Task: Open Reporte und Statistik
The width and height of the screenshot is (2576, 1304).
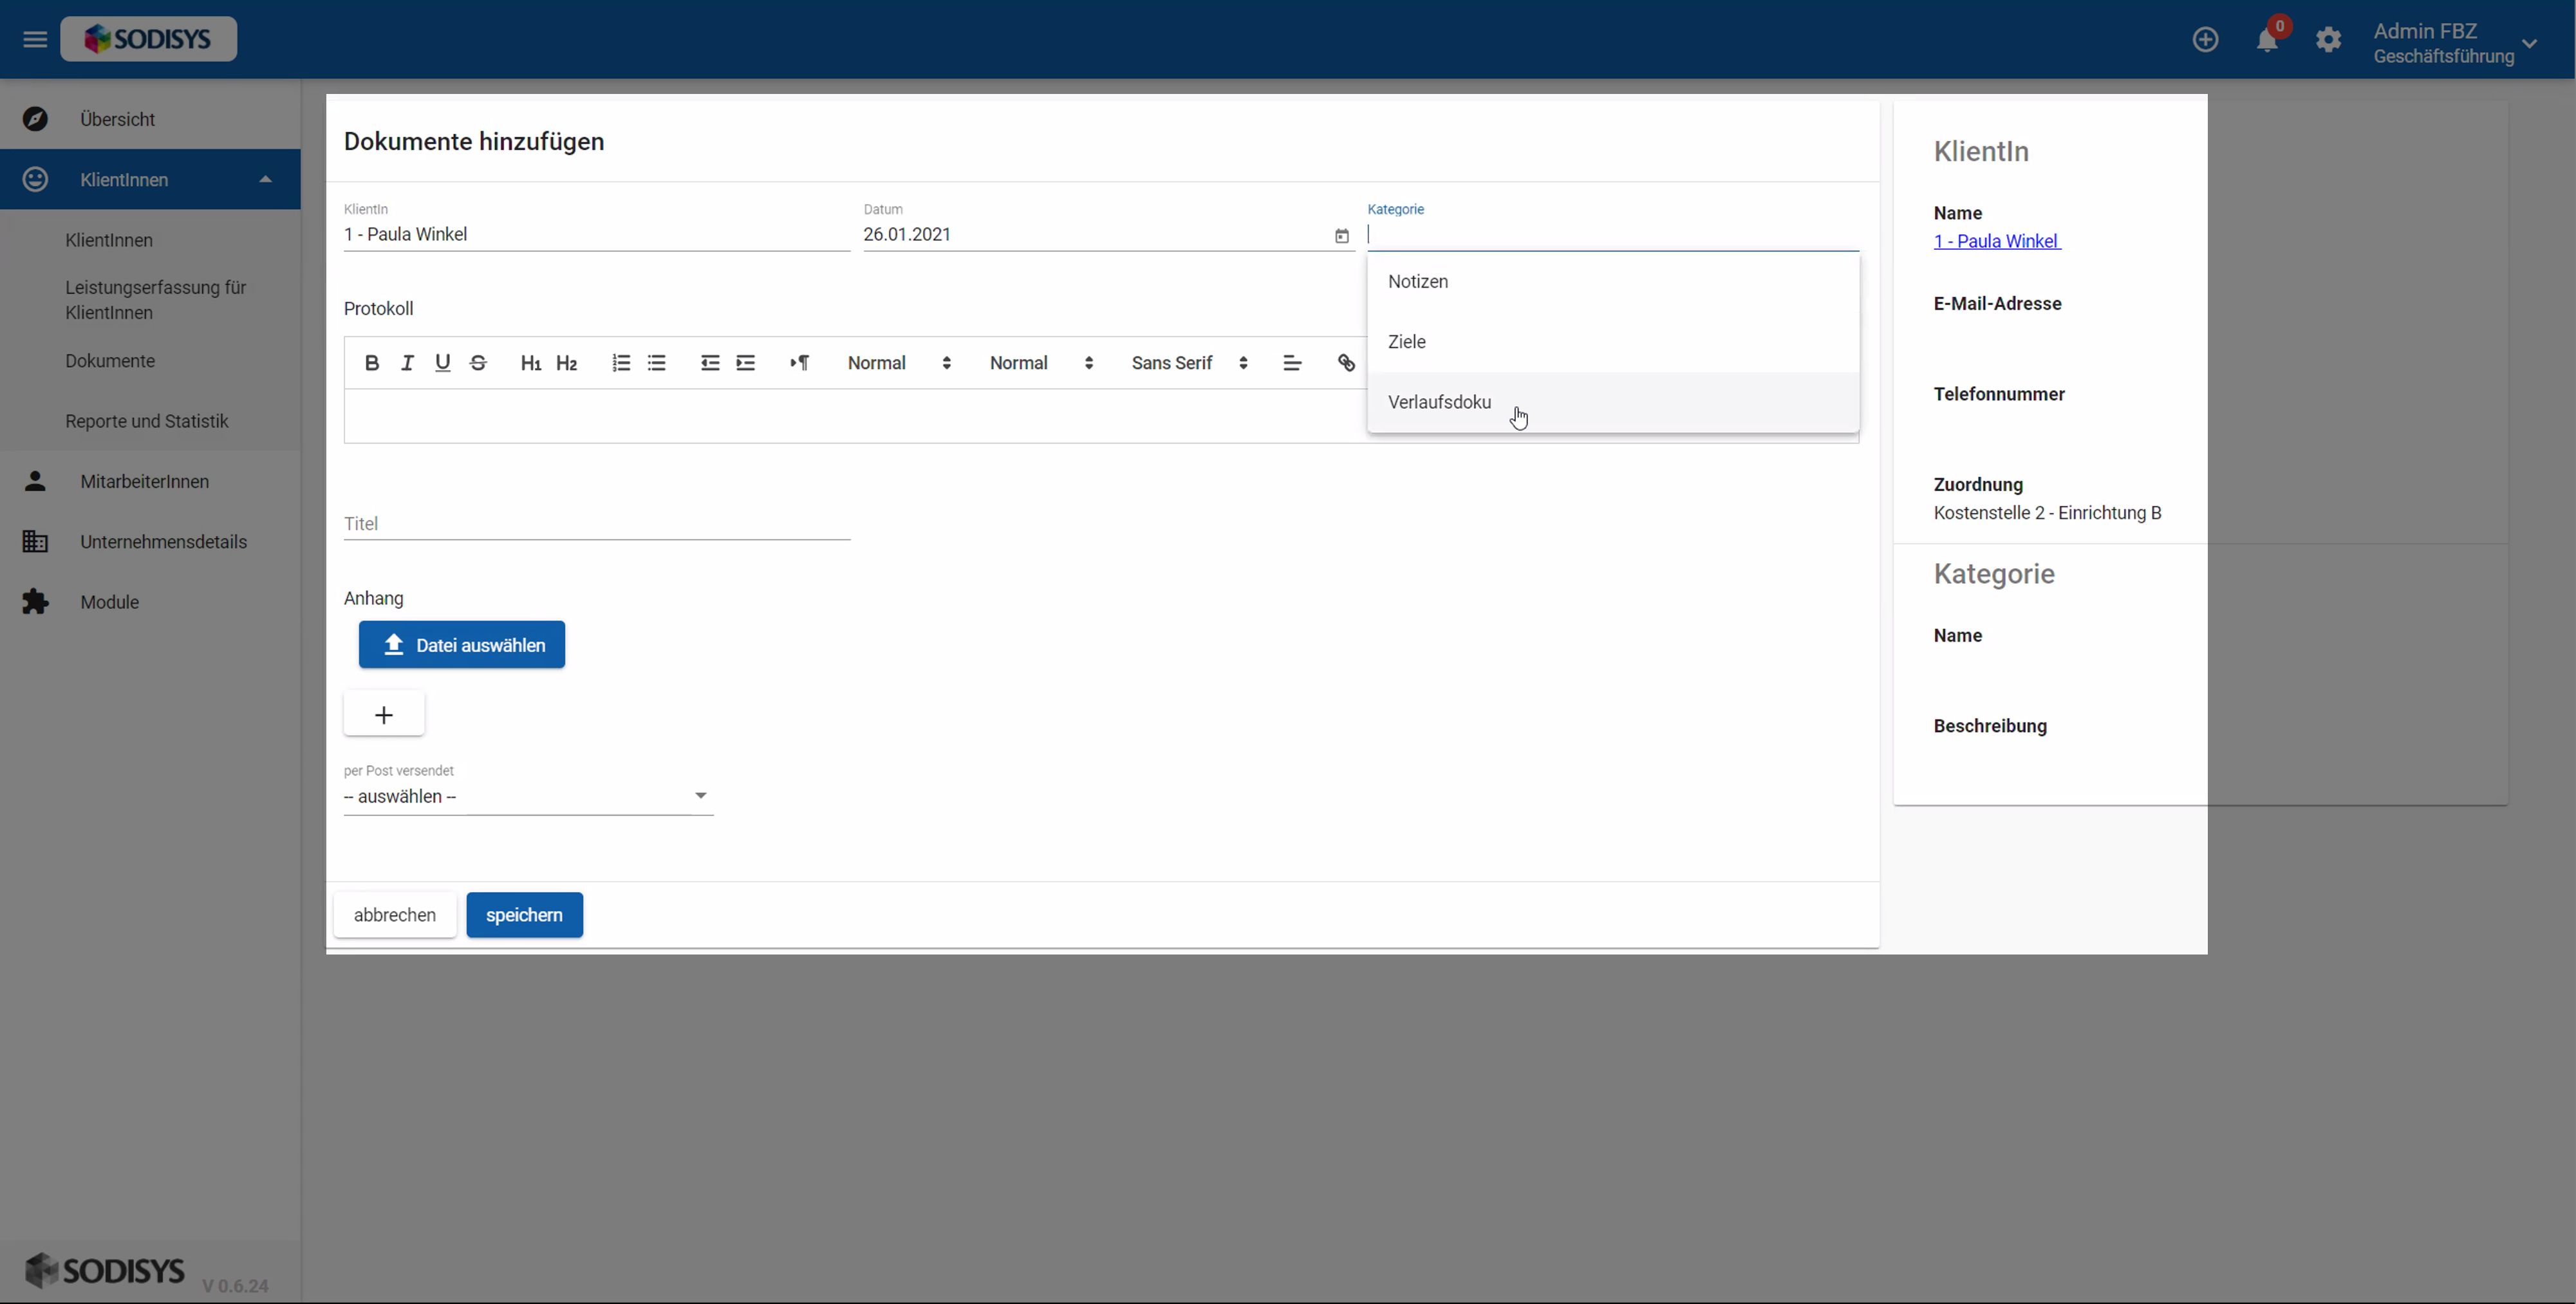Action: pos(147,421)
